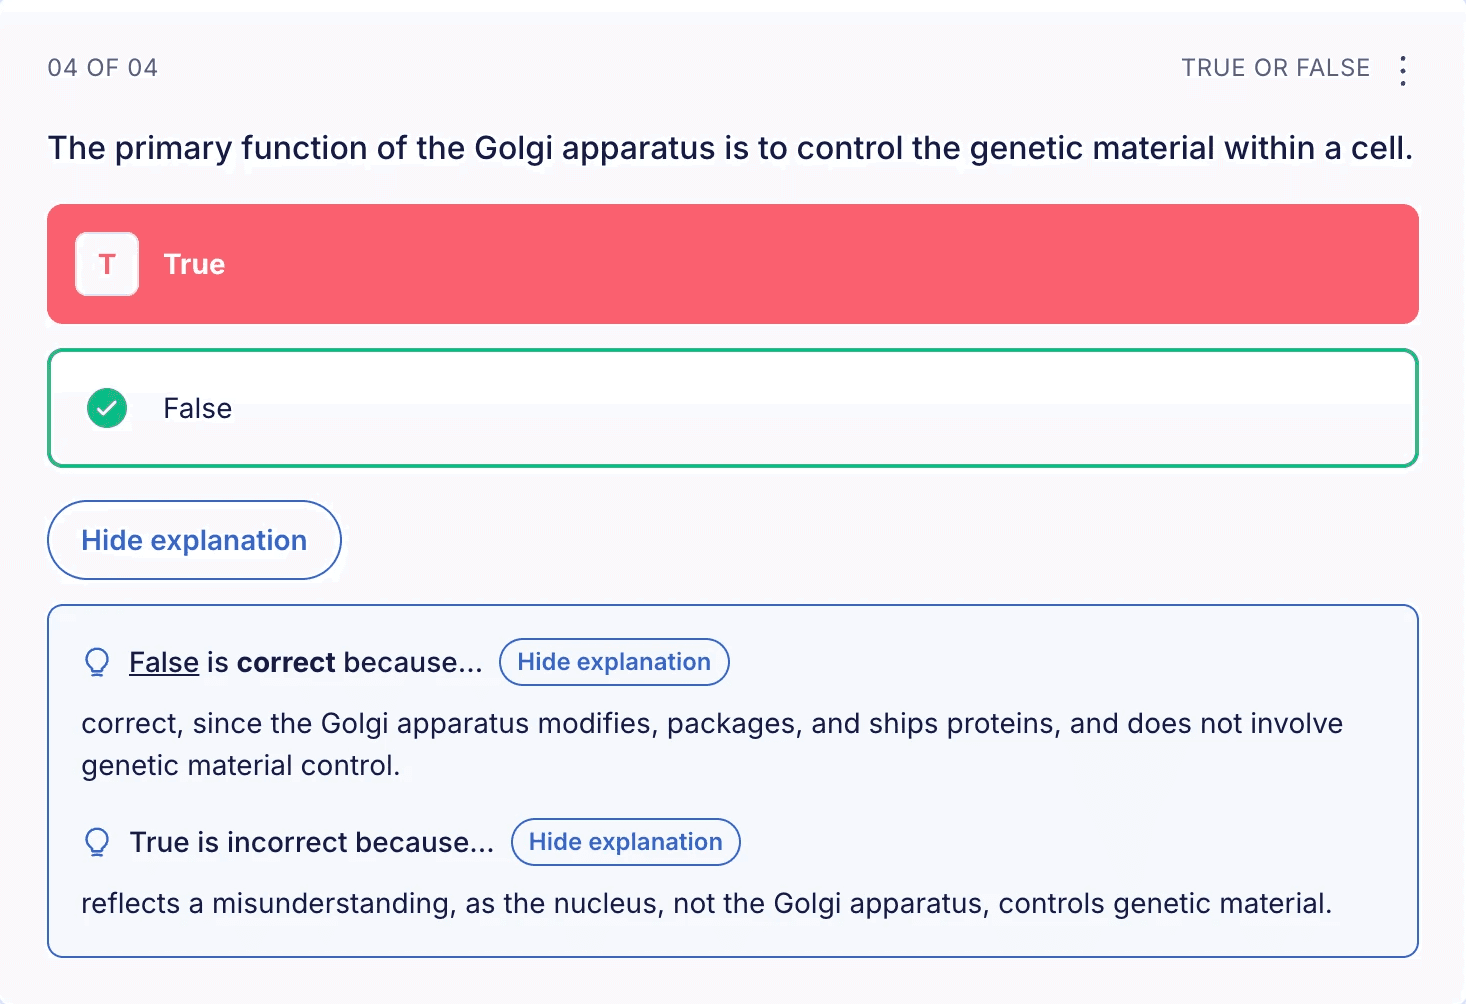Click lightbulb icon beside True is incorrect

[x=97, y=842]
